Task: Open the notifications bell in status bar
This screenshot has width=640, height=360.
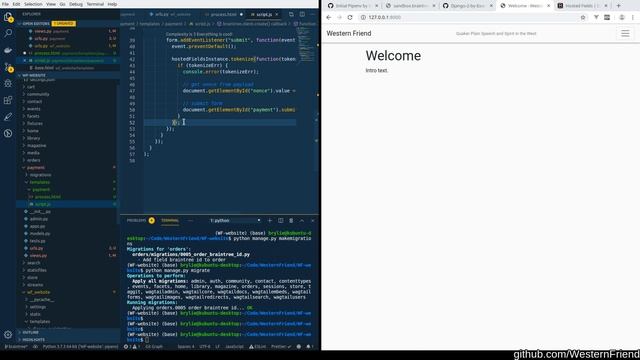Action: pyautogui.click(x=310, y=347)
